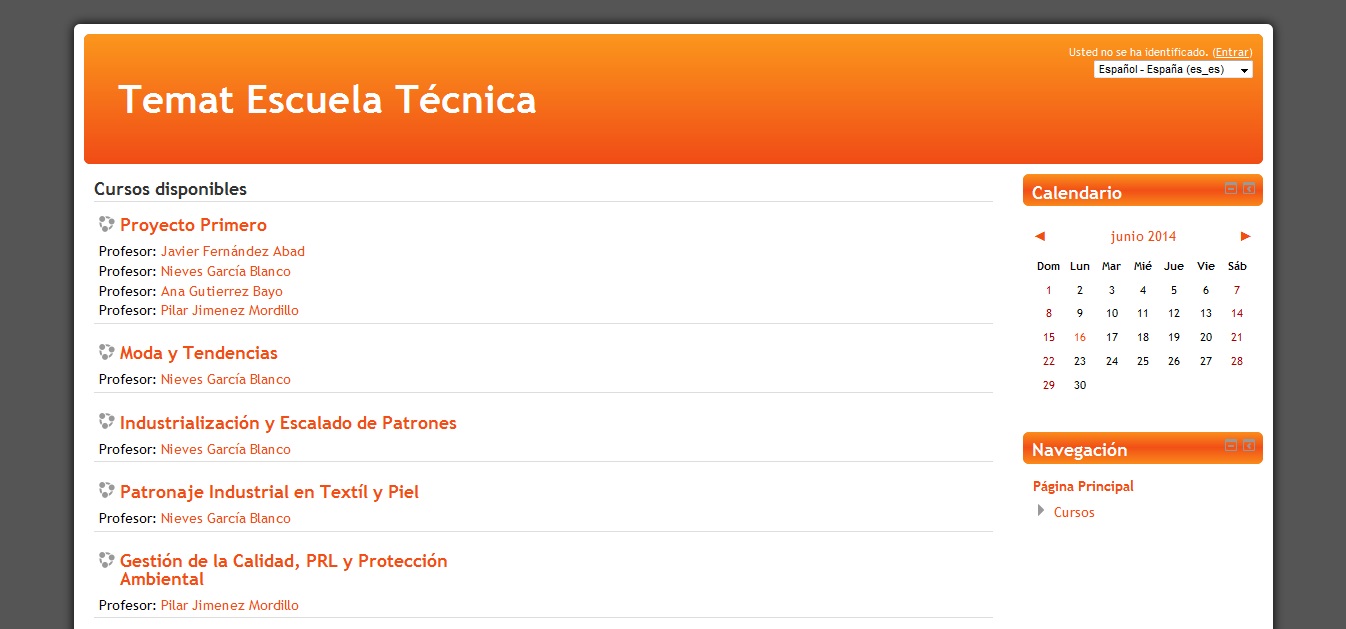Screen dimensions: 1346x629
Task: Dock the Calendario block to the side
Action: tap(1249, 188)
